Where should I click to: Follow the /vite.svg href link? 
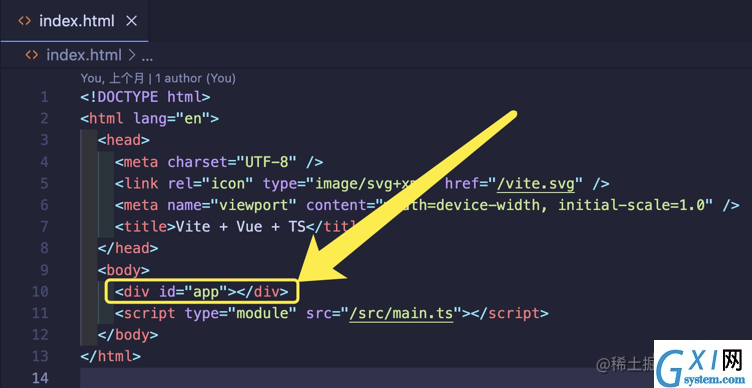coord(536,184)
